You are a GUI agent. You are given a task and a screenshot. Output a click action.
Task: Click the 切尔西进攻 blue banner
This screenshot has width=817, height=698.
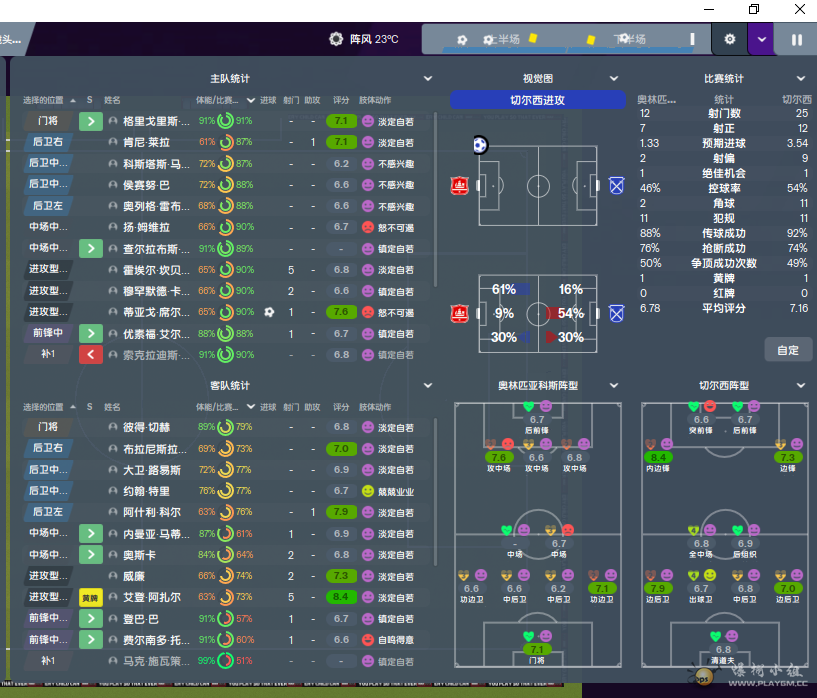tap(537, 100)
